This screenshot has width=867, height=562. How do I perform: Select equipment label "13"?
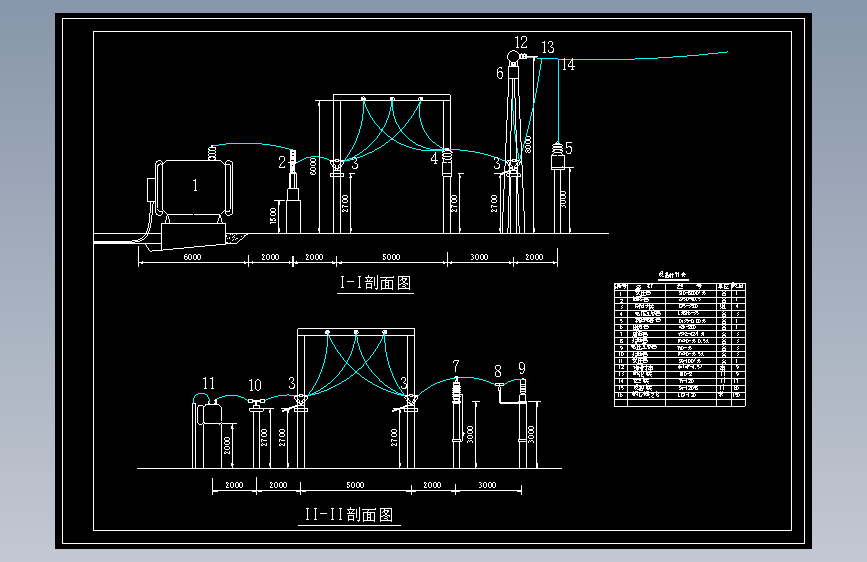548,48
